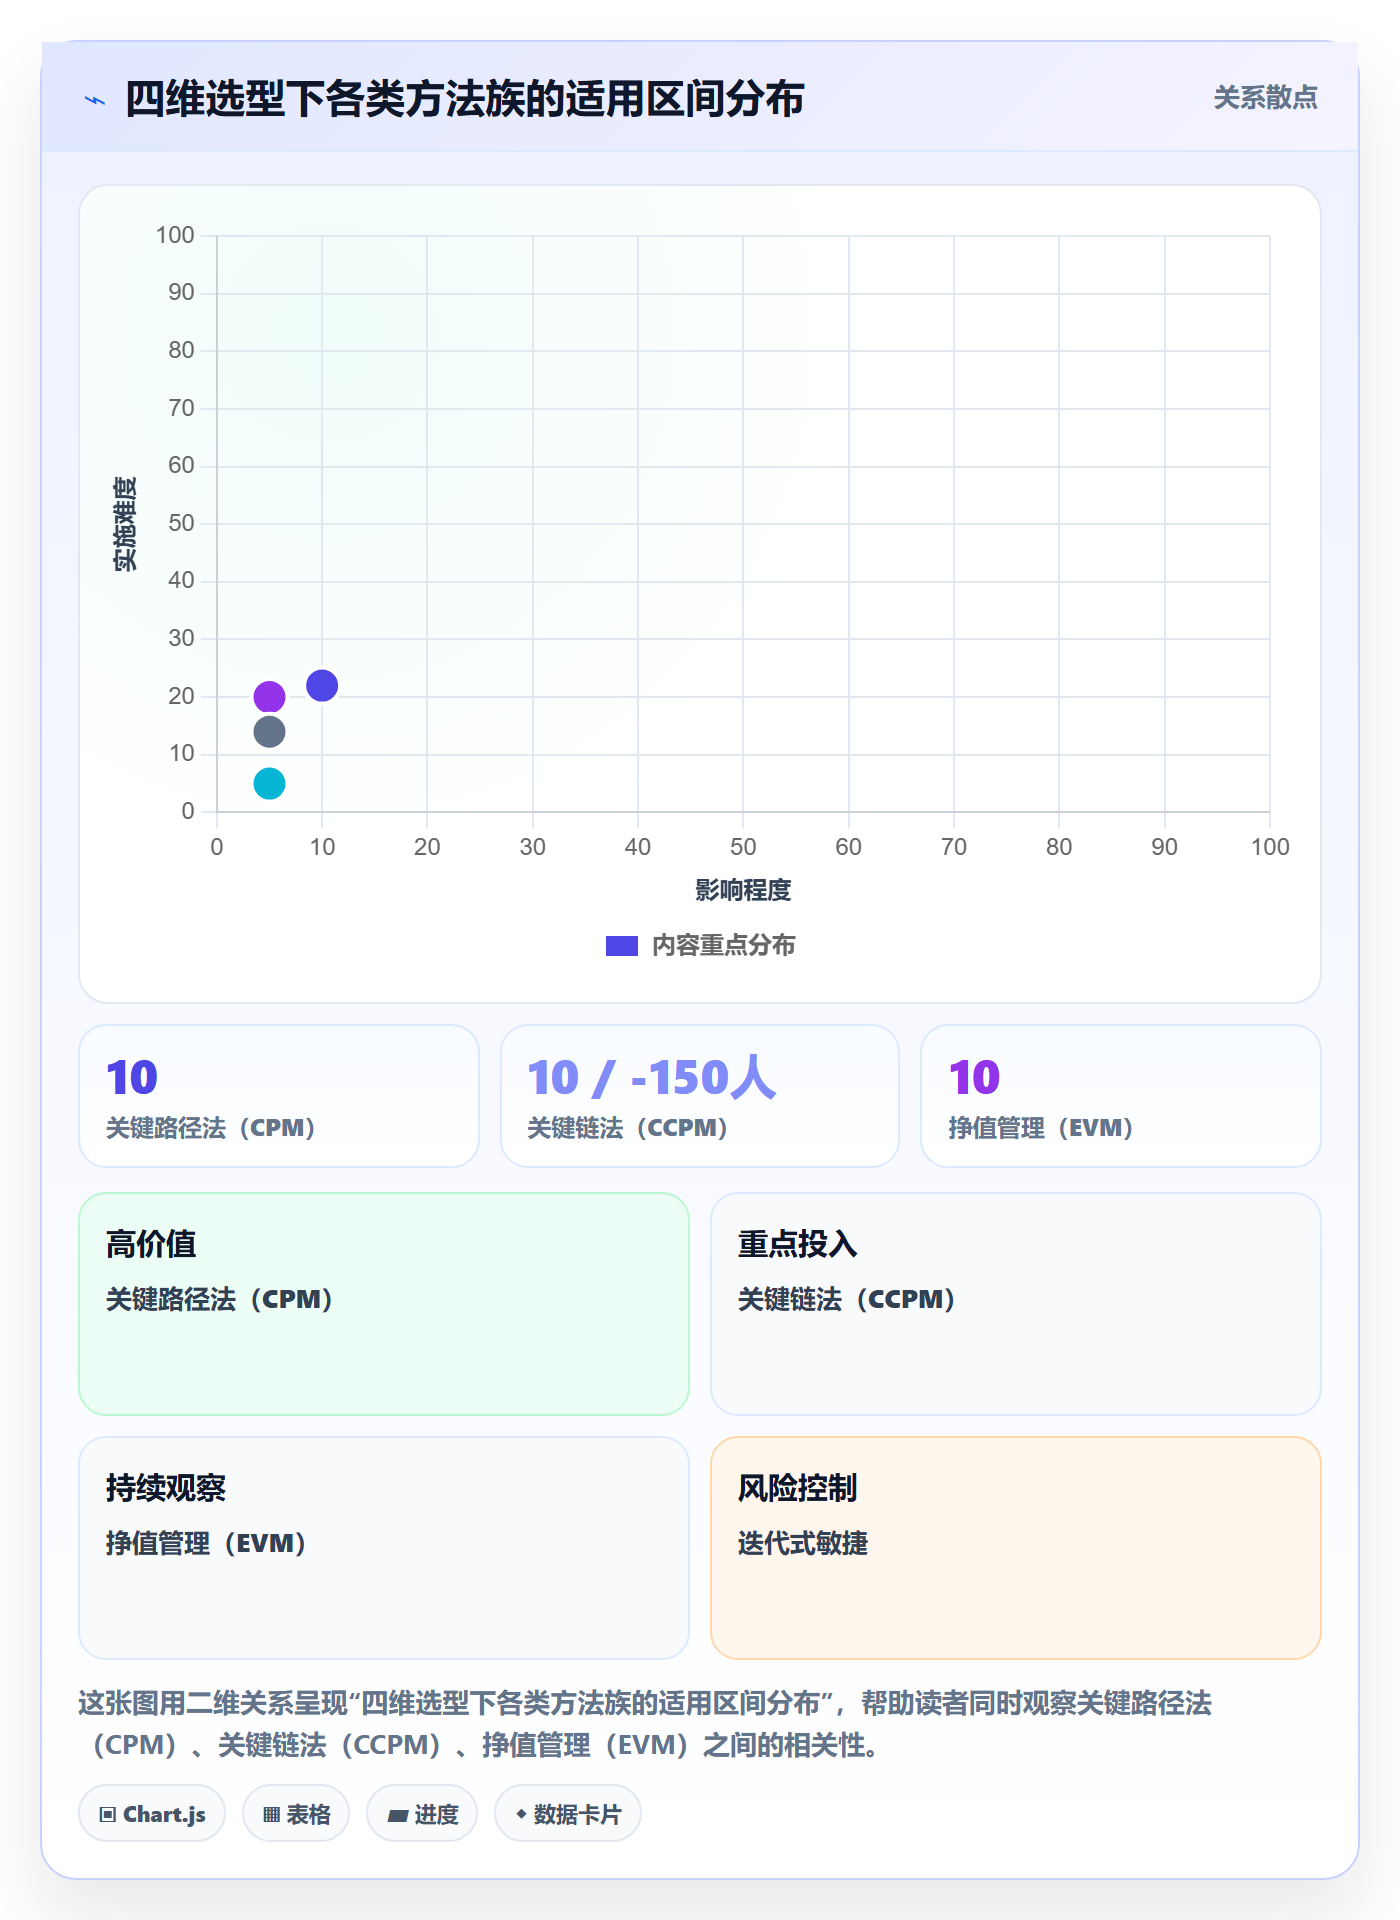
Task: Click the chart title 四维选型下各类方法族的适用区间分布
Action: [465, 100]
